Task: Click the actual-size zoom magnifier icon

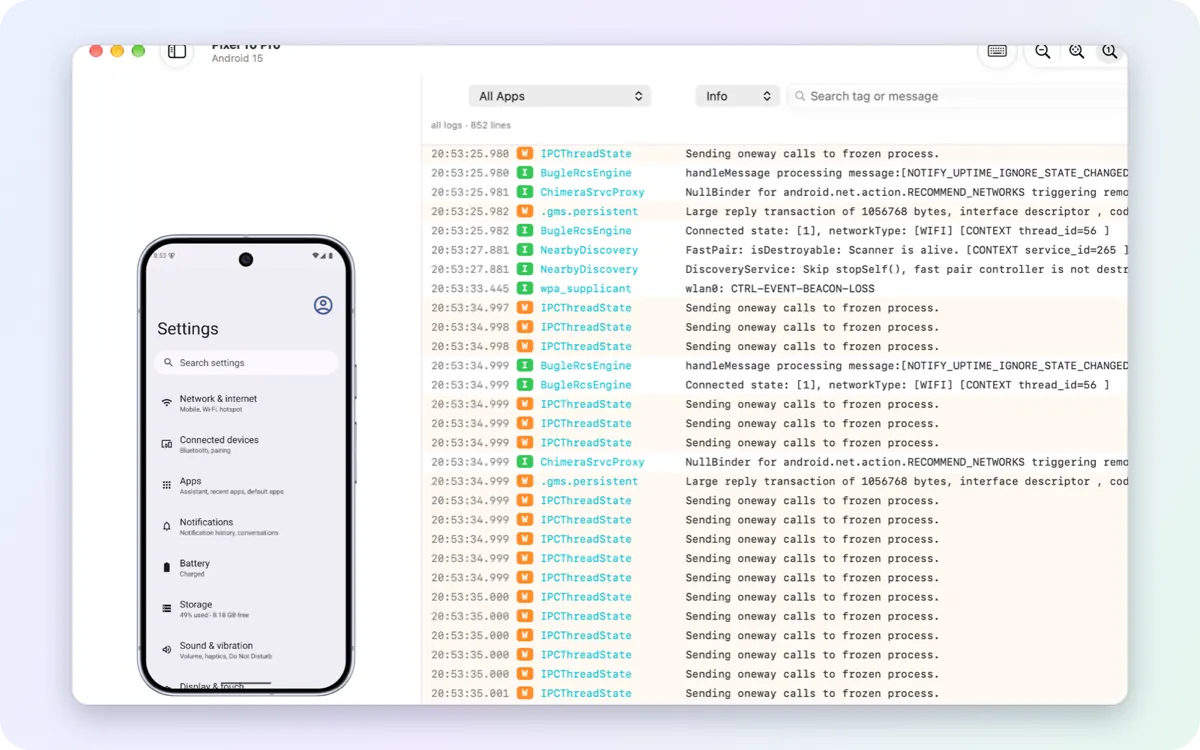Action: pos(1109,51)
